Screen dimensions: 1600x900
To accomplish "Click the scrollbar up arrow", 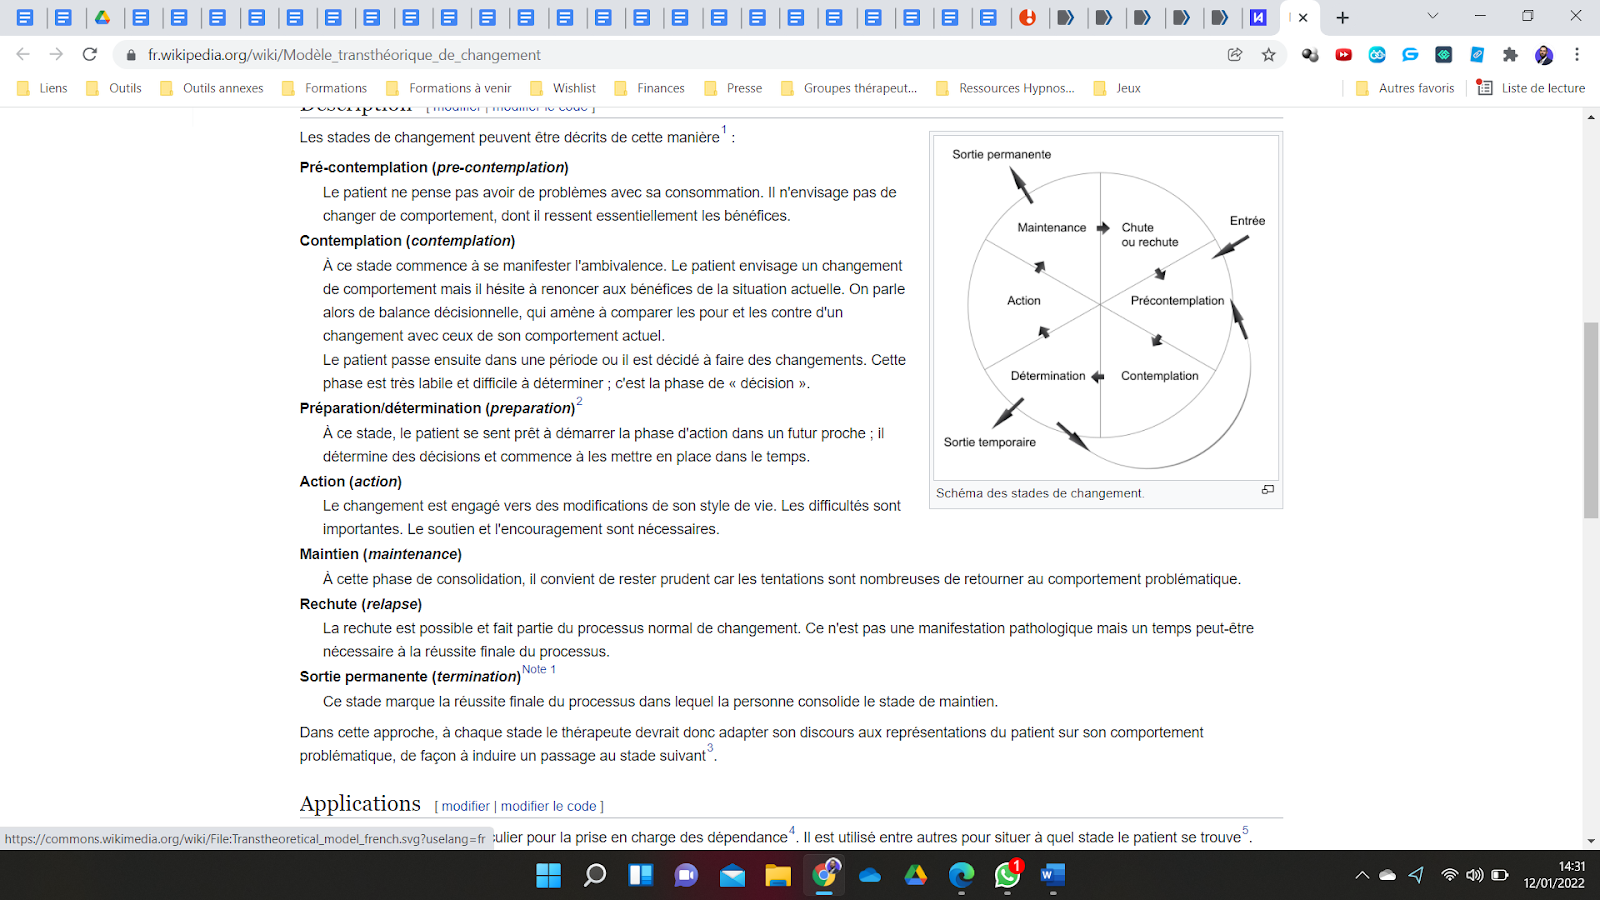I will click(x=1591, y=117).
